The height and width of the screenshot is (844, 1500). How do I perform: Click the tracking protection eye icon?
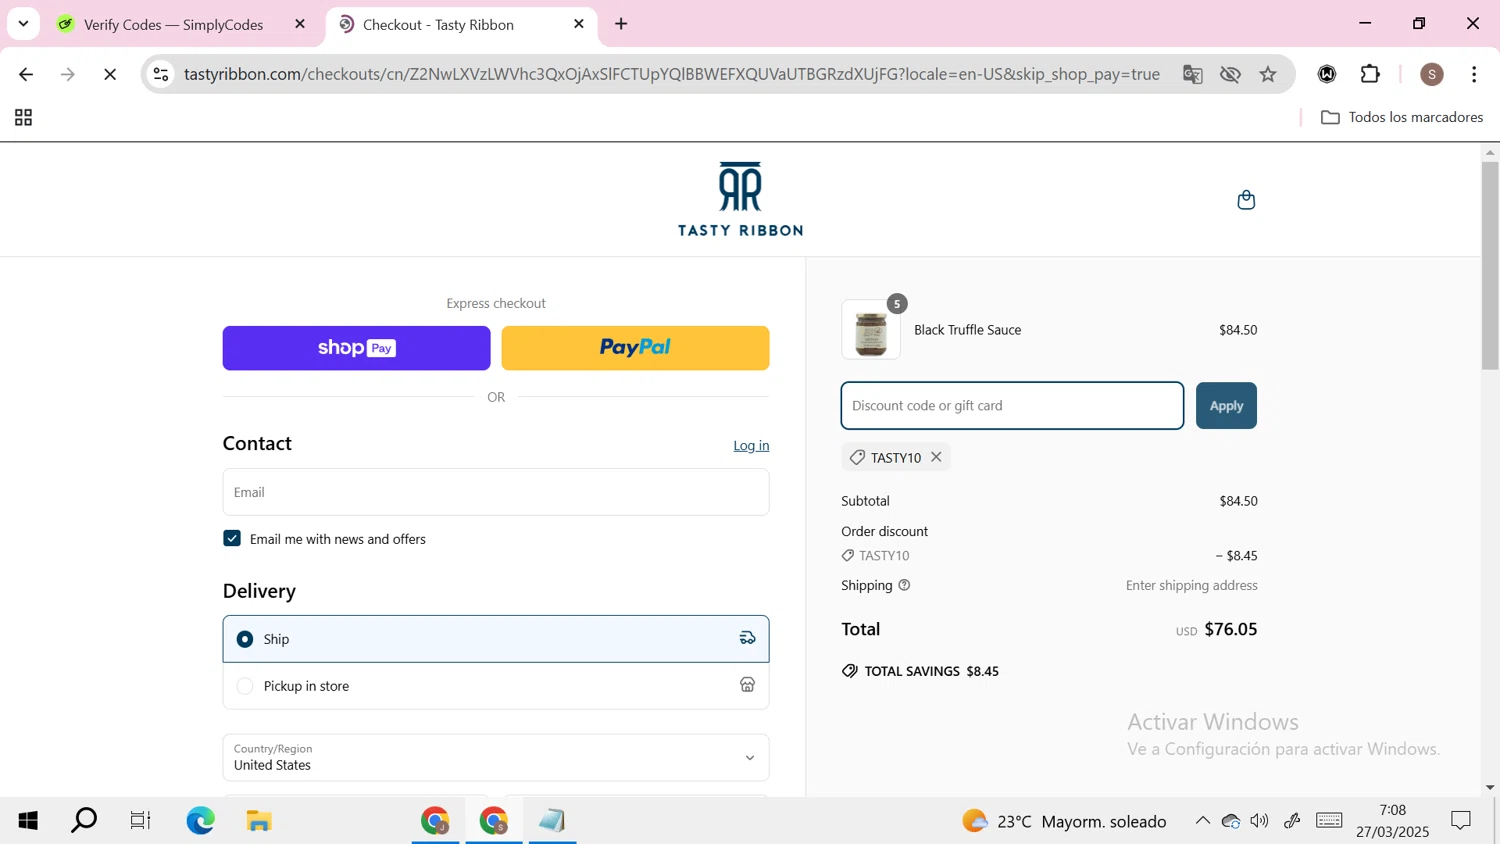(1230, 74)
